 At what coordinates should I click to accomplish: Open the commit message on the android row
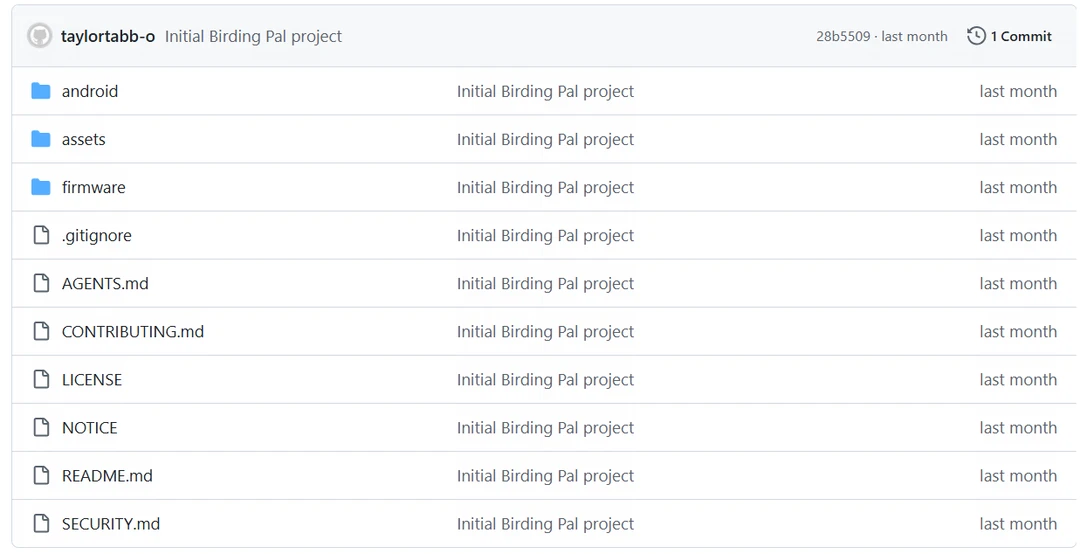[x=546, y=92]
